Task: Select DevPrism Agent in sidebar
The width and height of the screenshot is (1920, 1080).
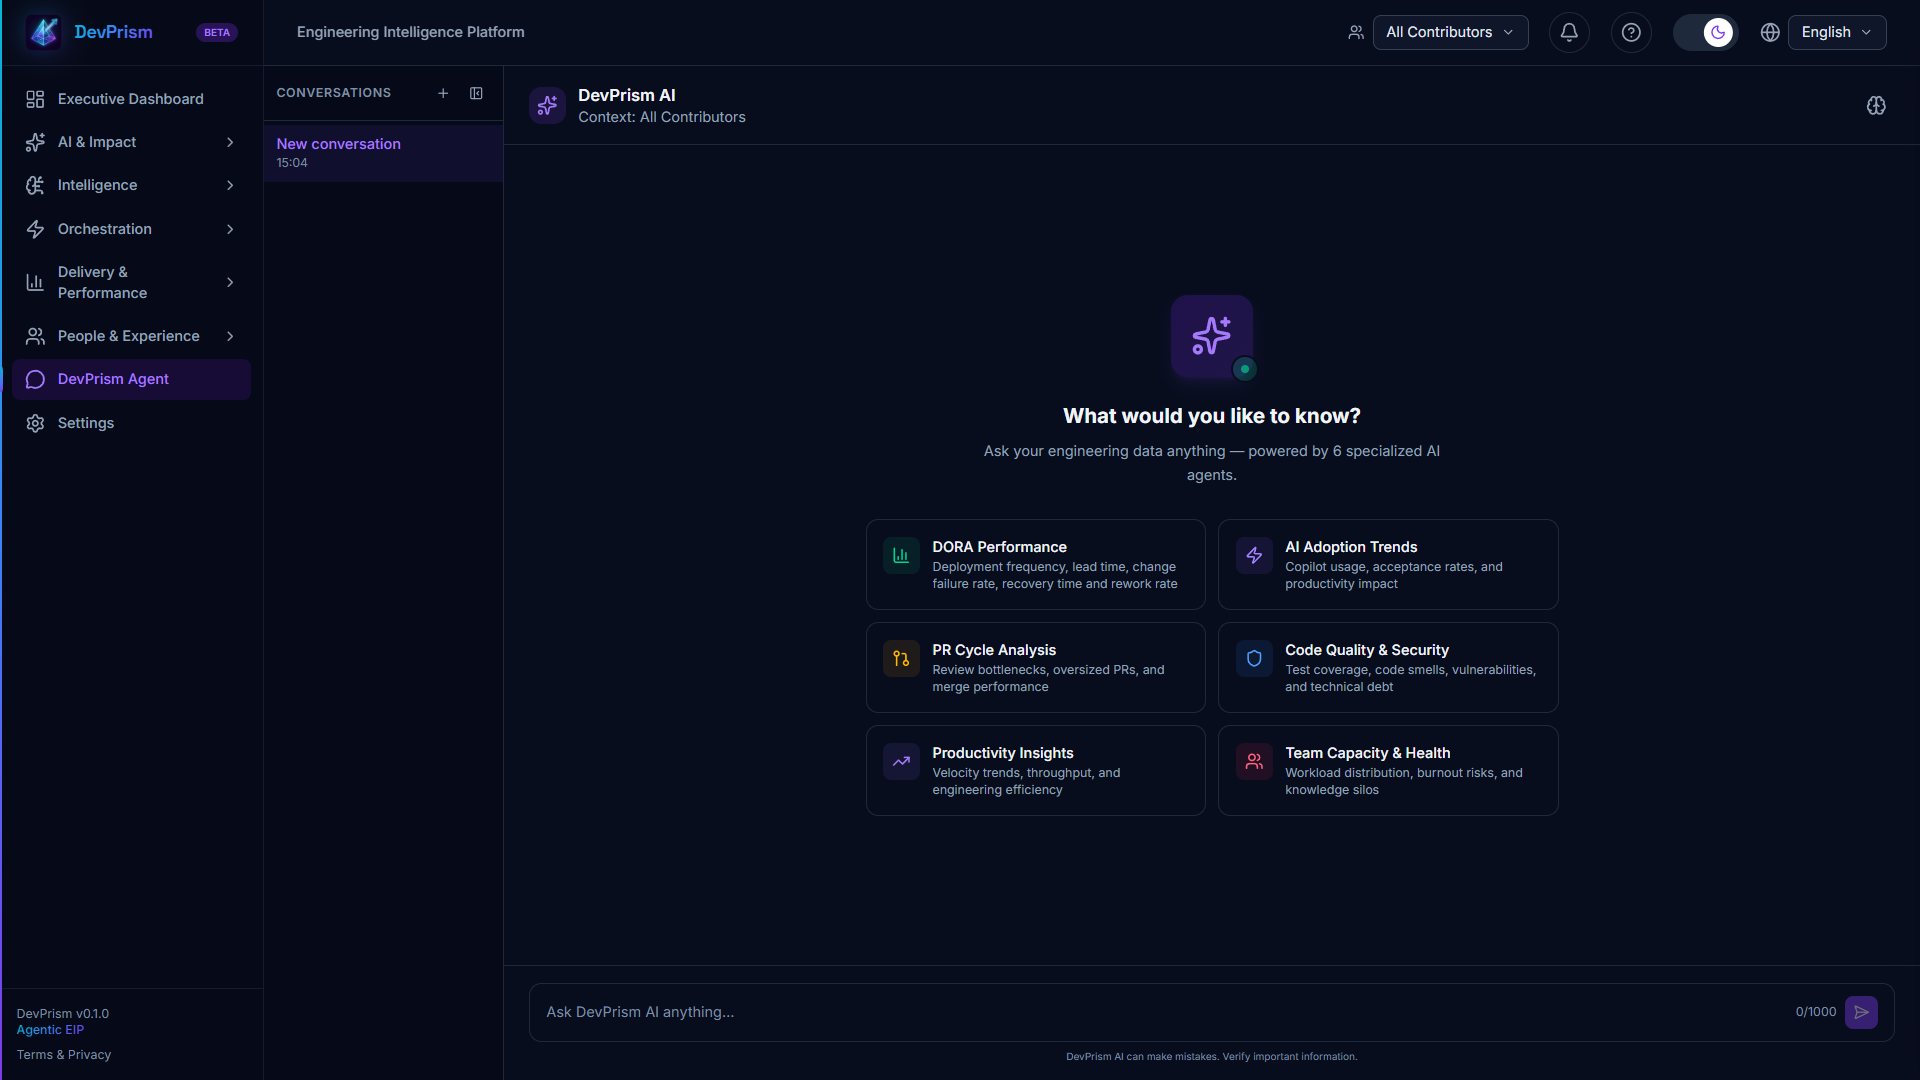Action: tap(131, 379)
